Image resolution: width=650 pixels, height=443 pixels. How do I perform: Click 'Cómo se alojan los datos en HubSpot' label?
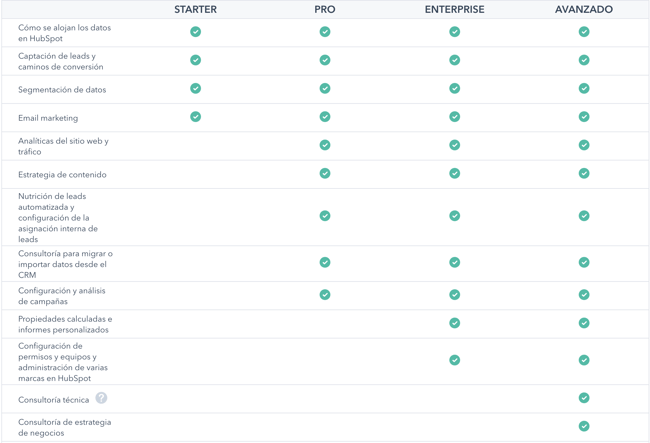[65, 33]
